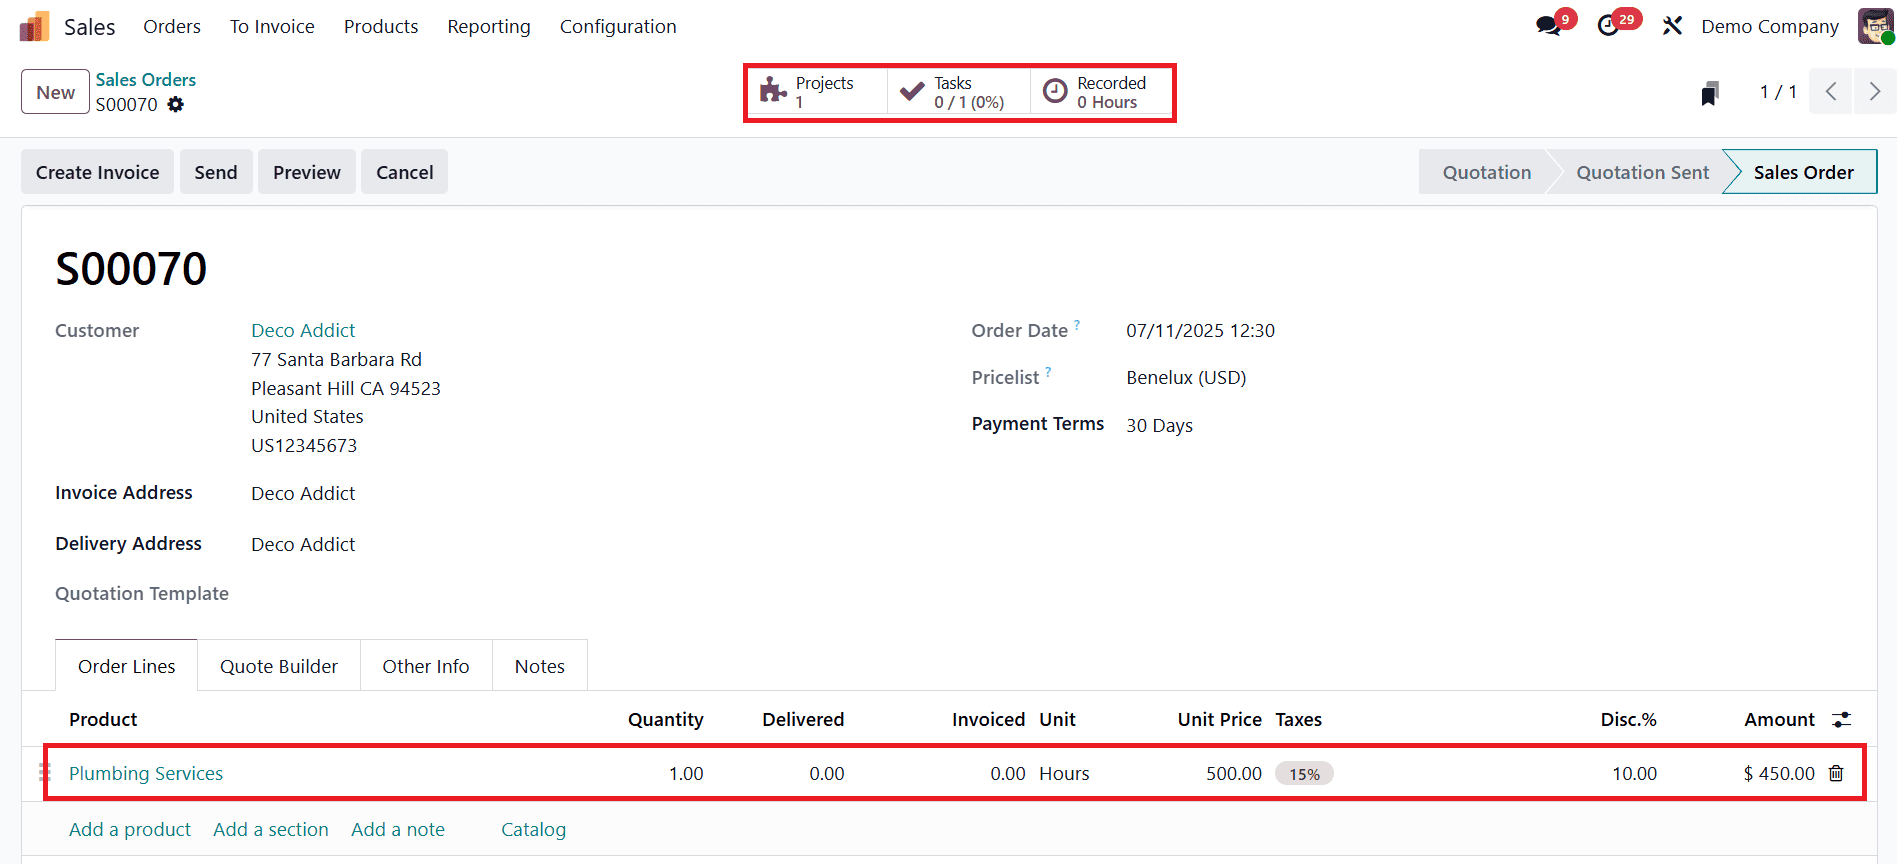Select the Quotation Sent status stage
Viewport: 1897px width, 864px height.
(1642, 172)
